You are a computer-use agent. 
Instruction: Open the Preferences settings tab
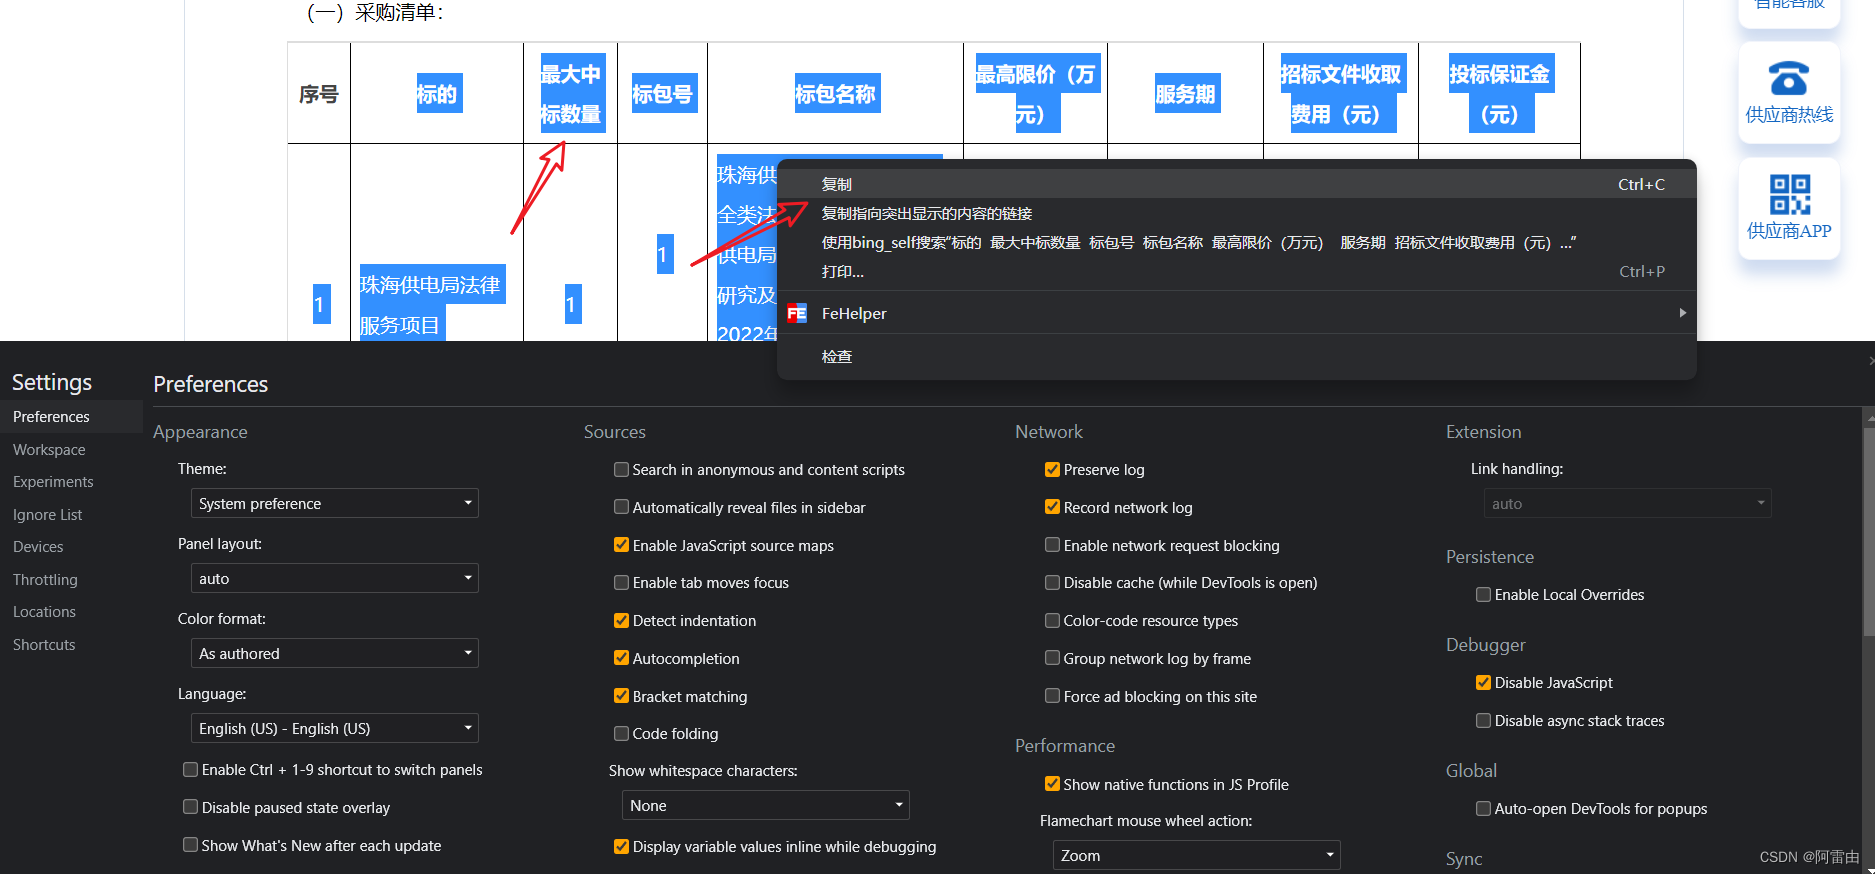coord(71,416)
